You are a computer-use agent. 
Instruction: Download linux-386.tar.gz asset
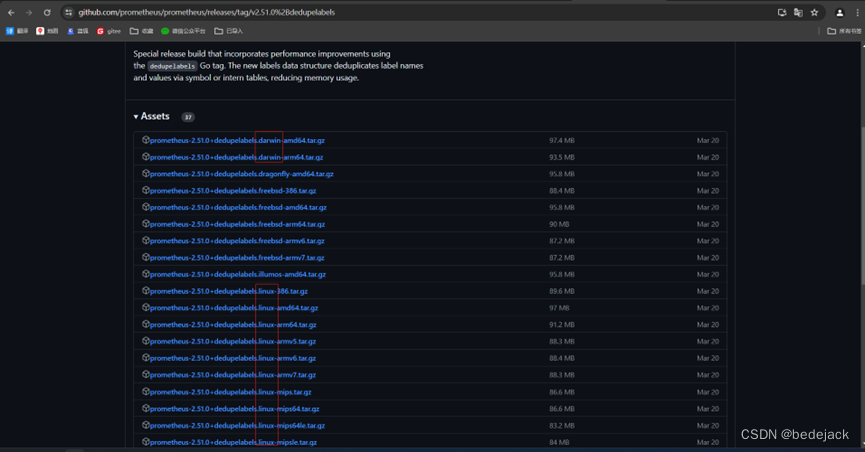pyautogui.click(x=229, y=291)
